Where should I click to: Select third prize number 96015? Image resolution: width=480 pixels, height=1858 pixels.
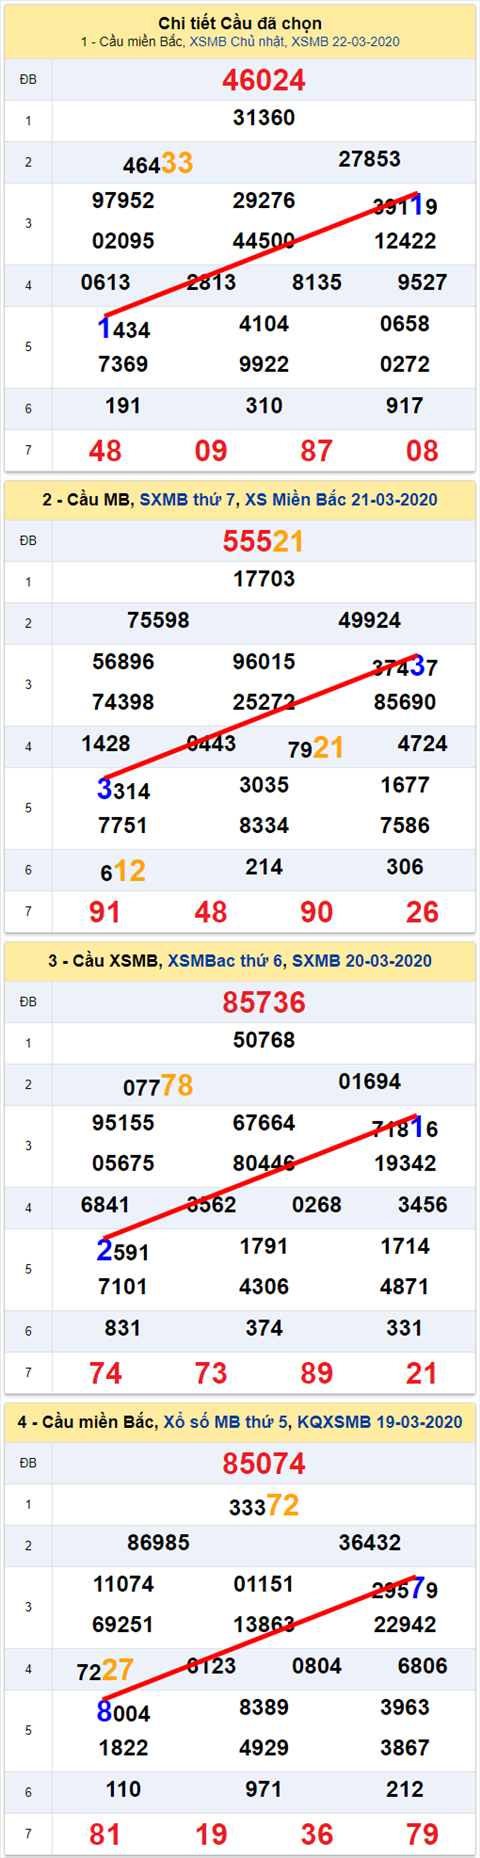(x=264, y=661)
